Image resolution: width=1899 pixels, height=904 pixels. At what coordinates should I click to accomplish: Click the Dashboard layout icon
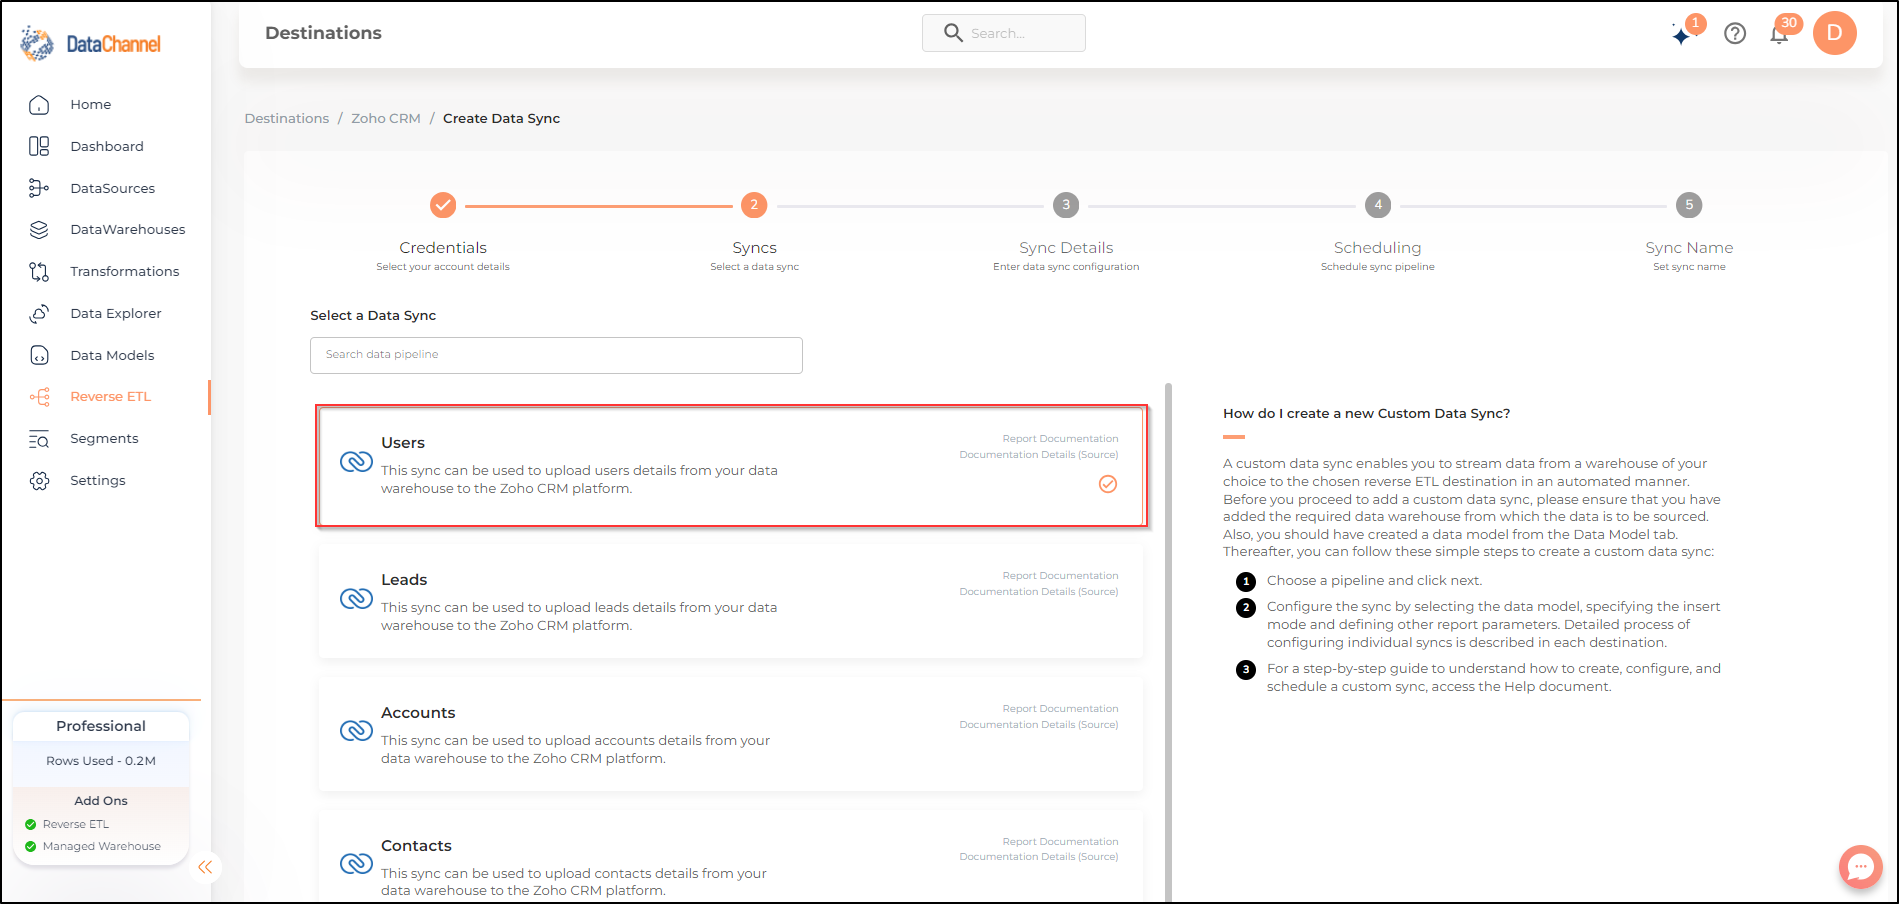[x=39, y=146]
